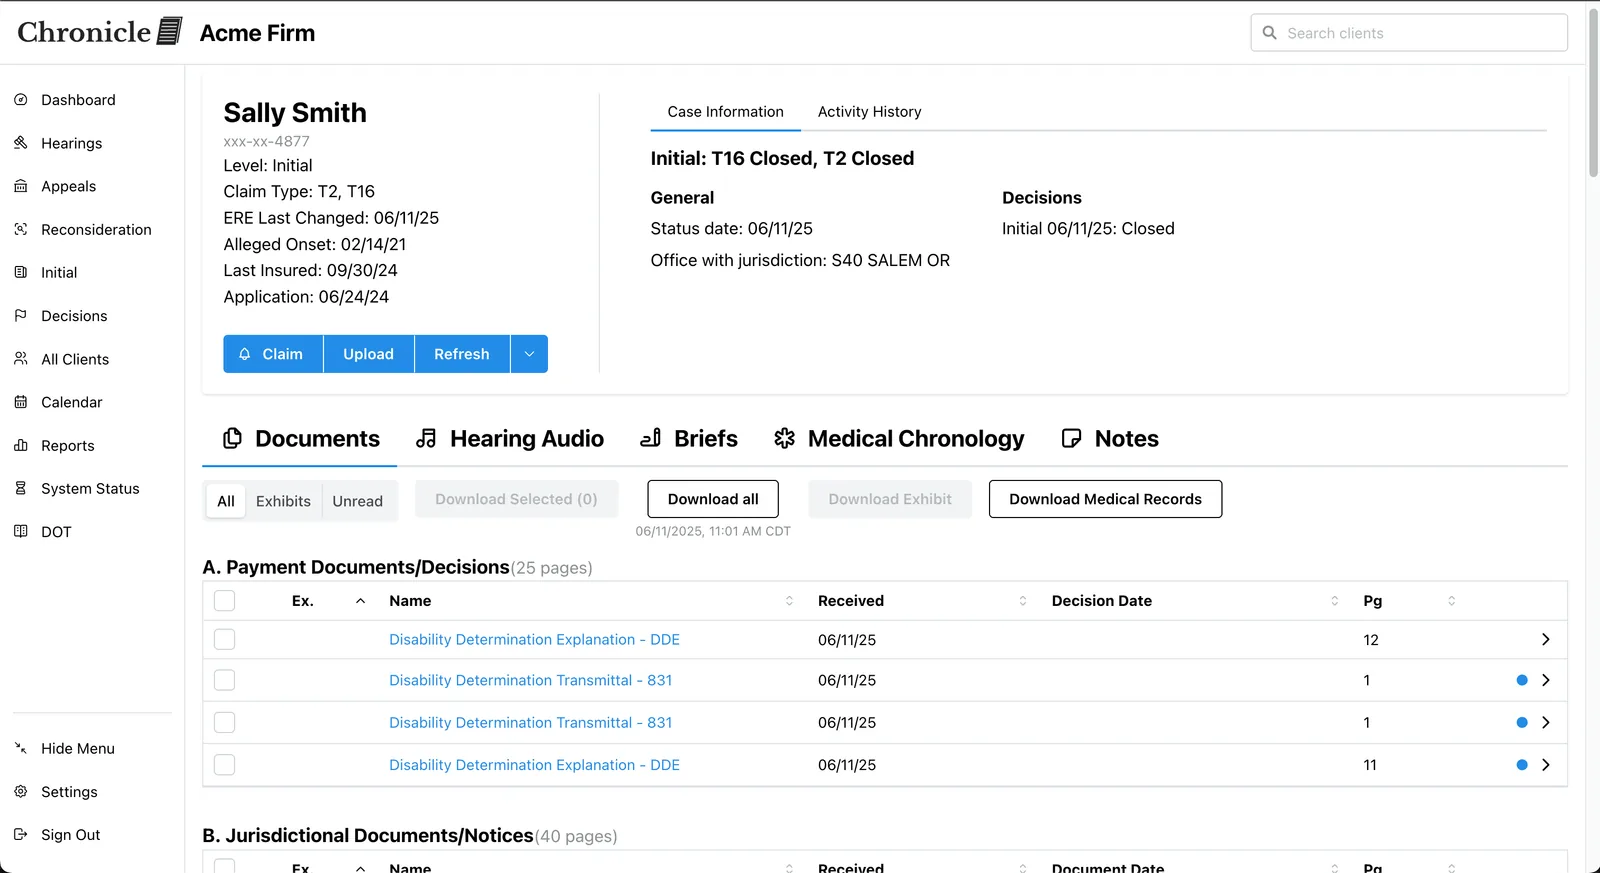Click the DOT book icon

click(21, 532)
